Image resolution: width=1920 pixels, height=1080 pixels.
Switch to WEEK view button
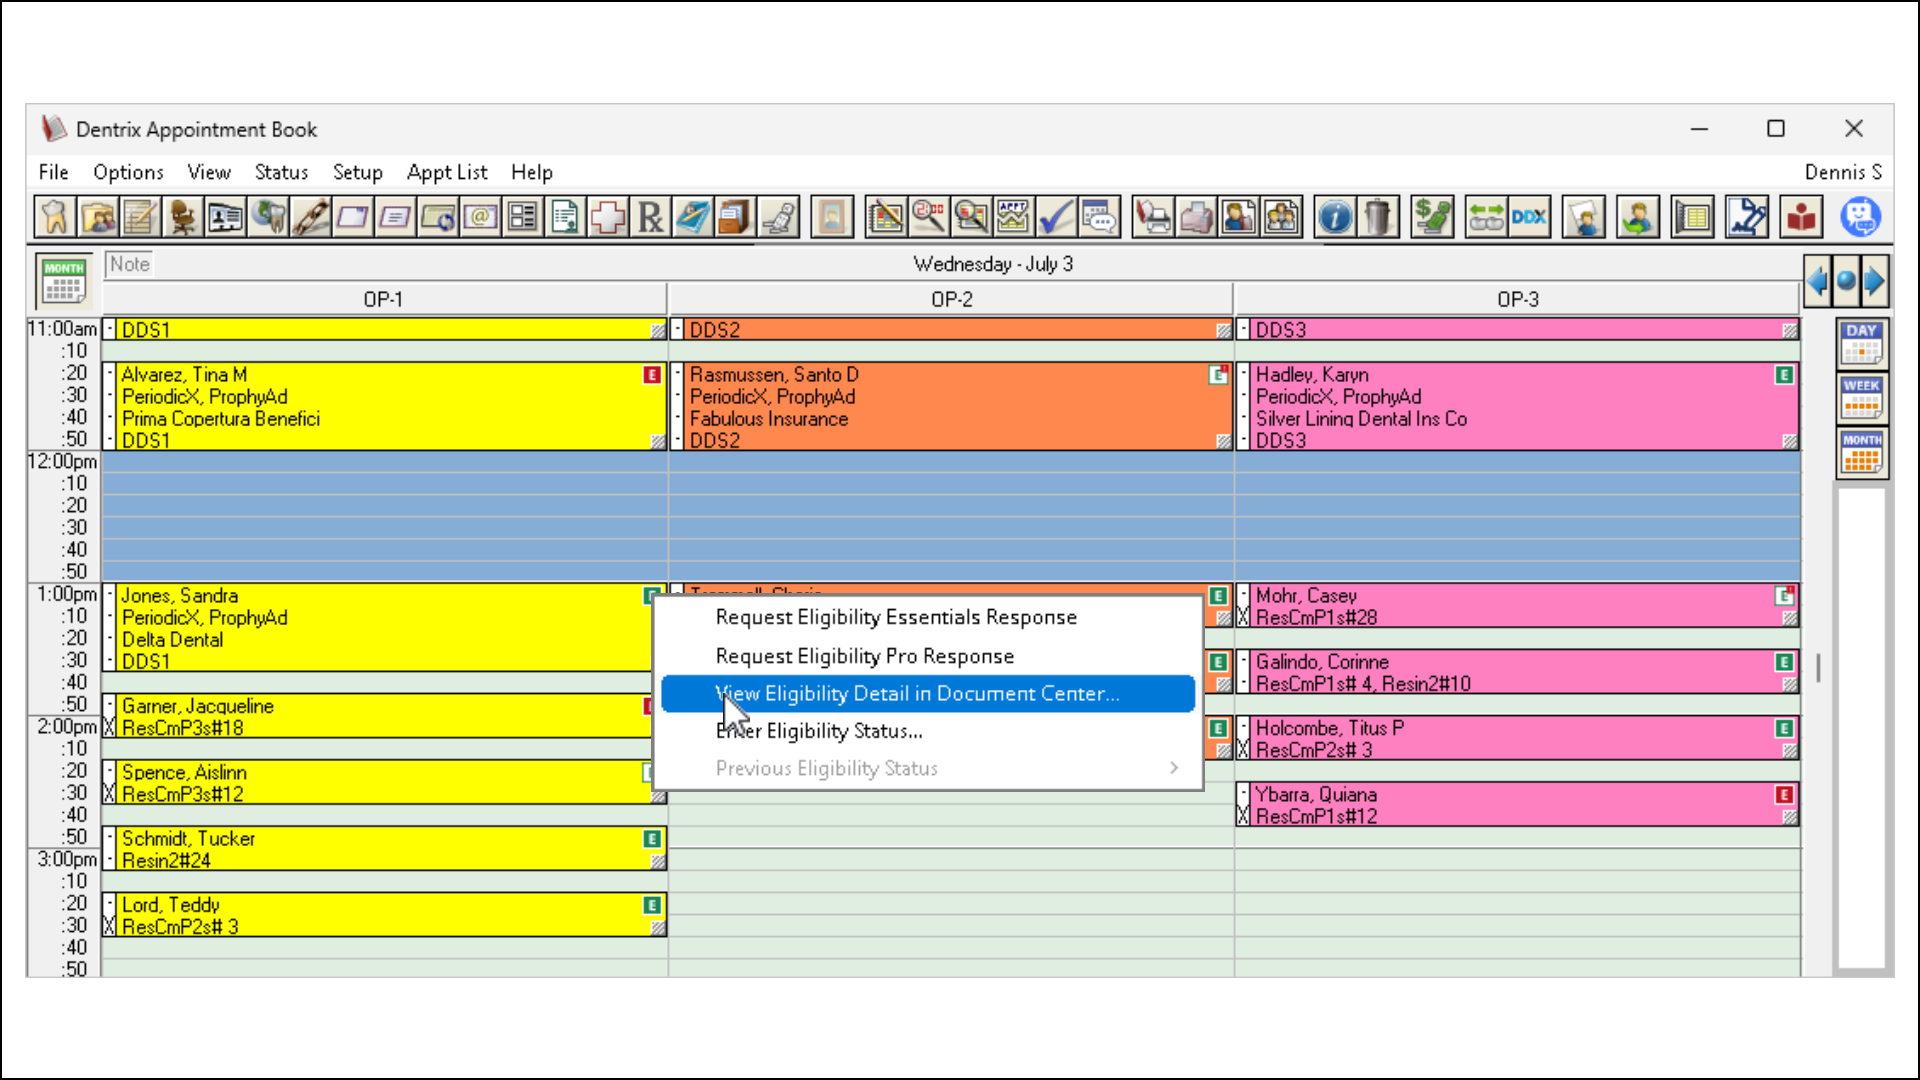click(1861, 398)
